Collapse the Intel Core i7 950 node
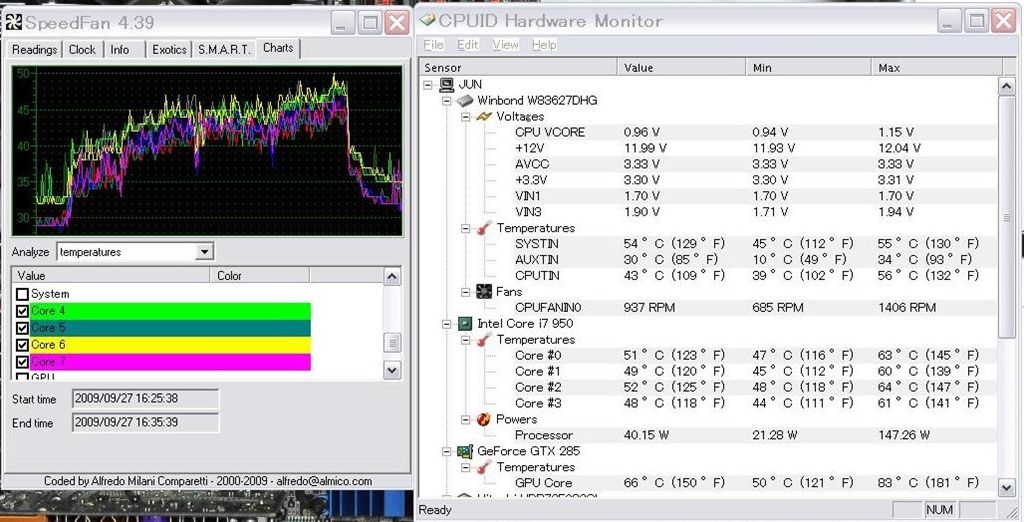The image size is (1024, 522). (446, 324)
